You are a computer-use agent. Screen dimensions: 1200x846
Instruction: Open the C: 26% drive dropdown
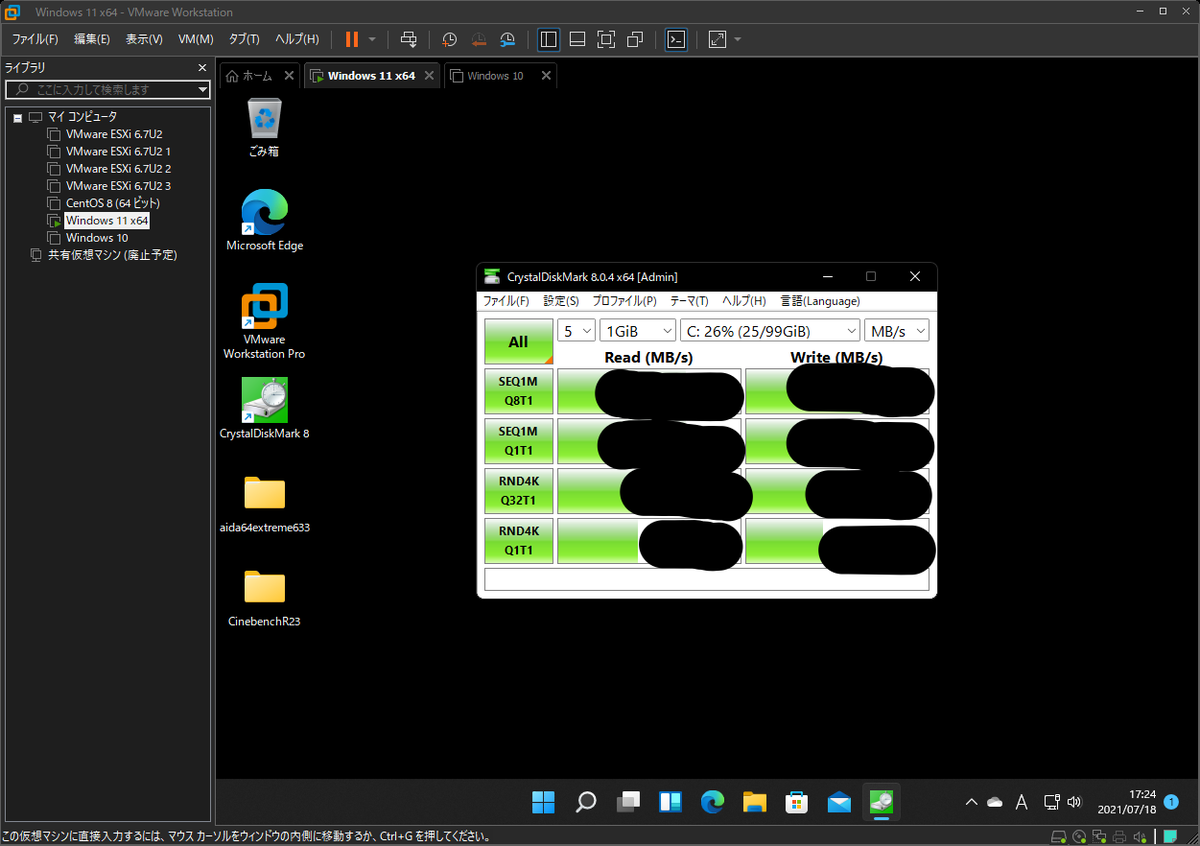(x=770, y=331)
